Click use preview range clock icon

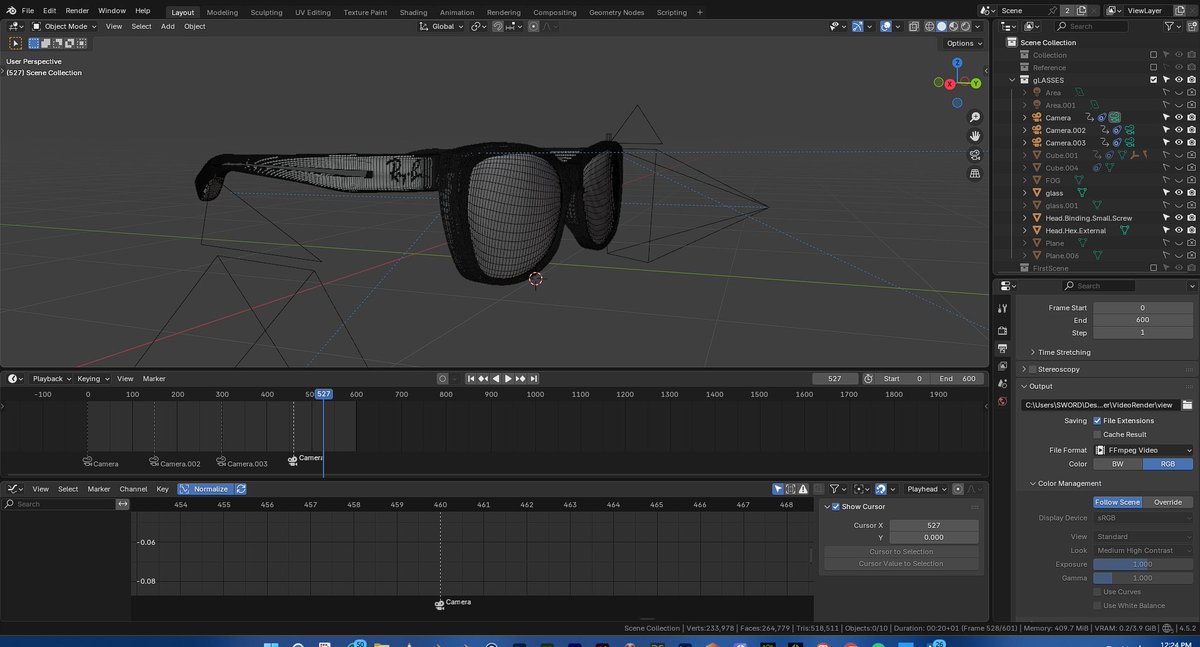869,379
